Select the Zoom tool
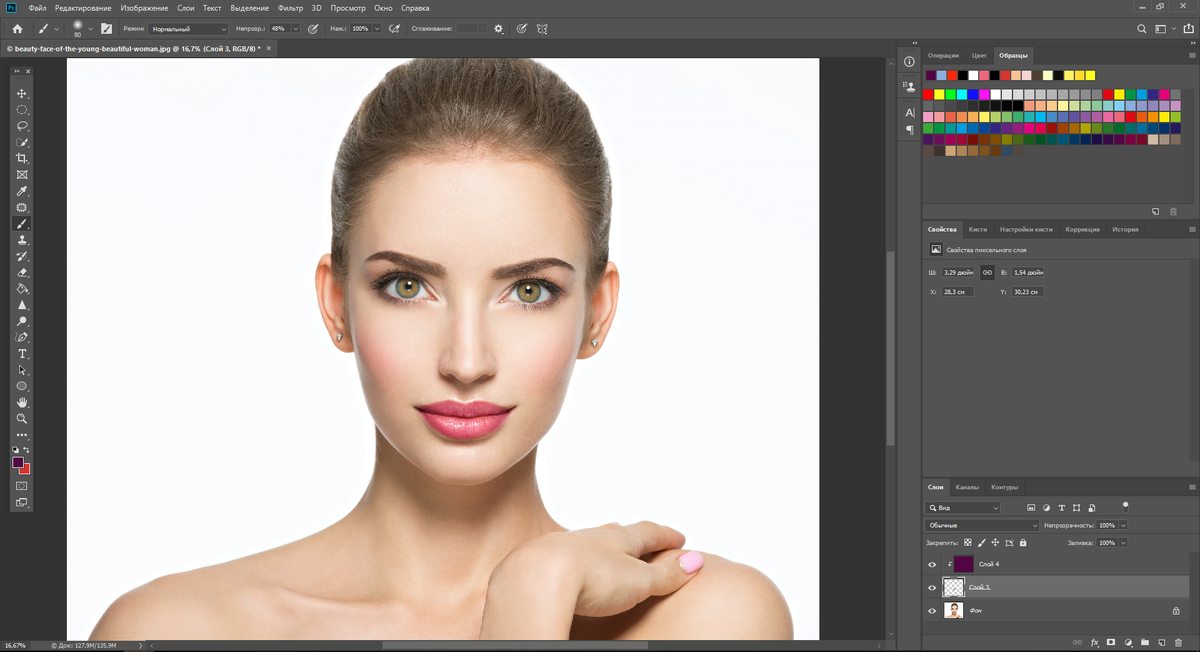 [x=22, y=419]
